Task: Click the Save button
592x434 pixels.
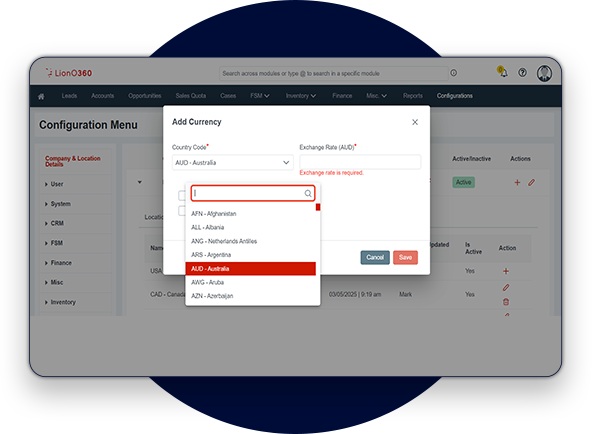Action: pyautogui.click(x=405, y=257)
